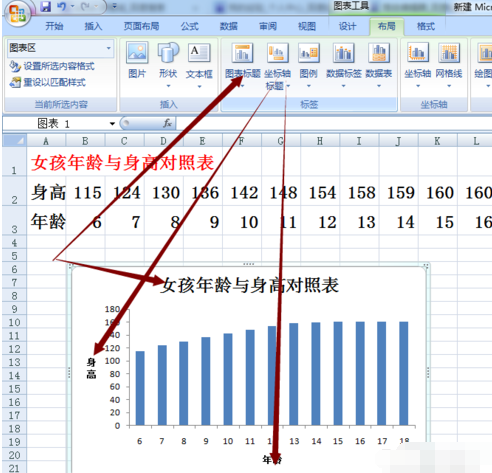Select the vertical axis title 身高

tap(91, 368)
